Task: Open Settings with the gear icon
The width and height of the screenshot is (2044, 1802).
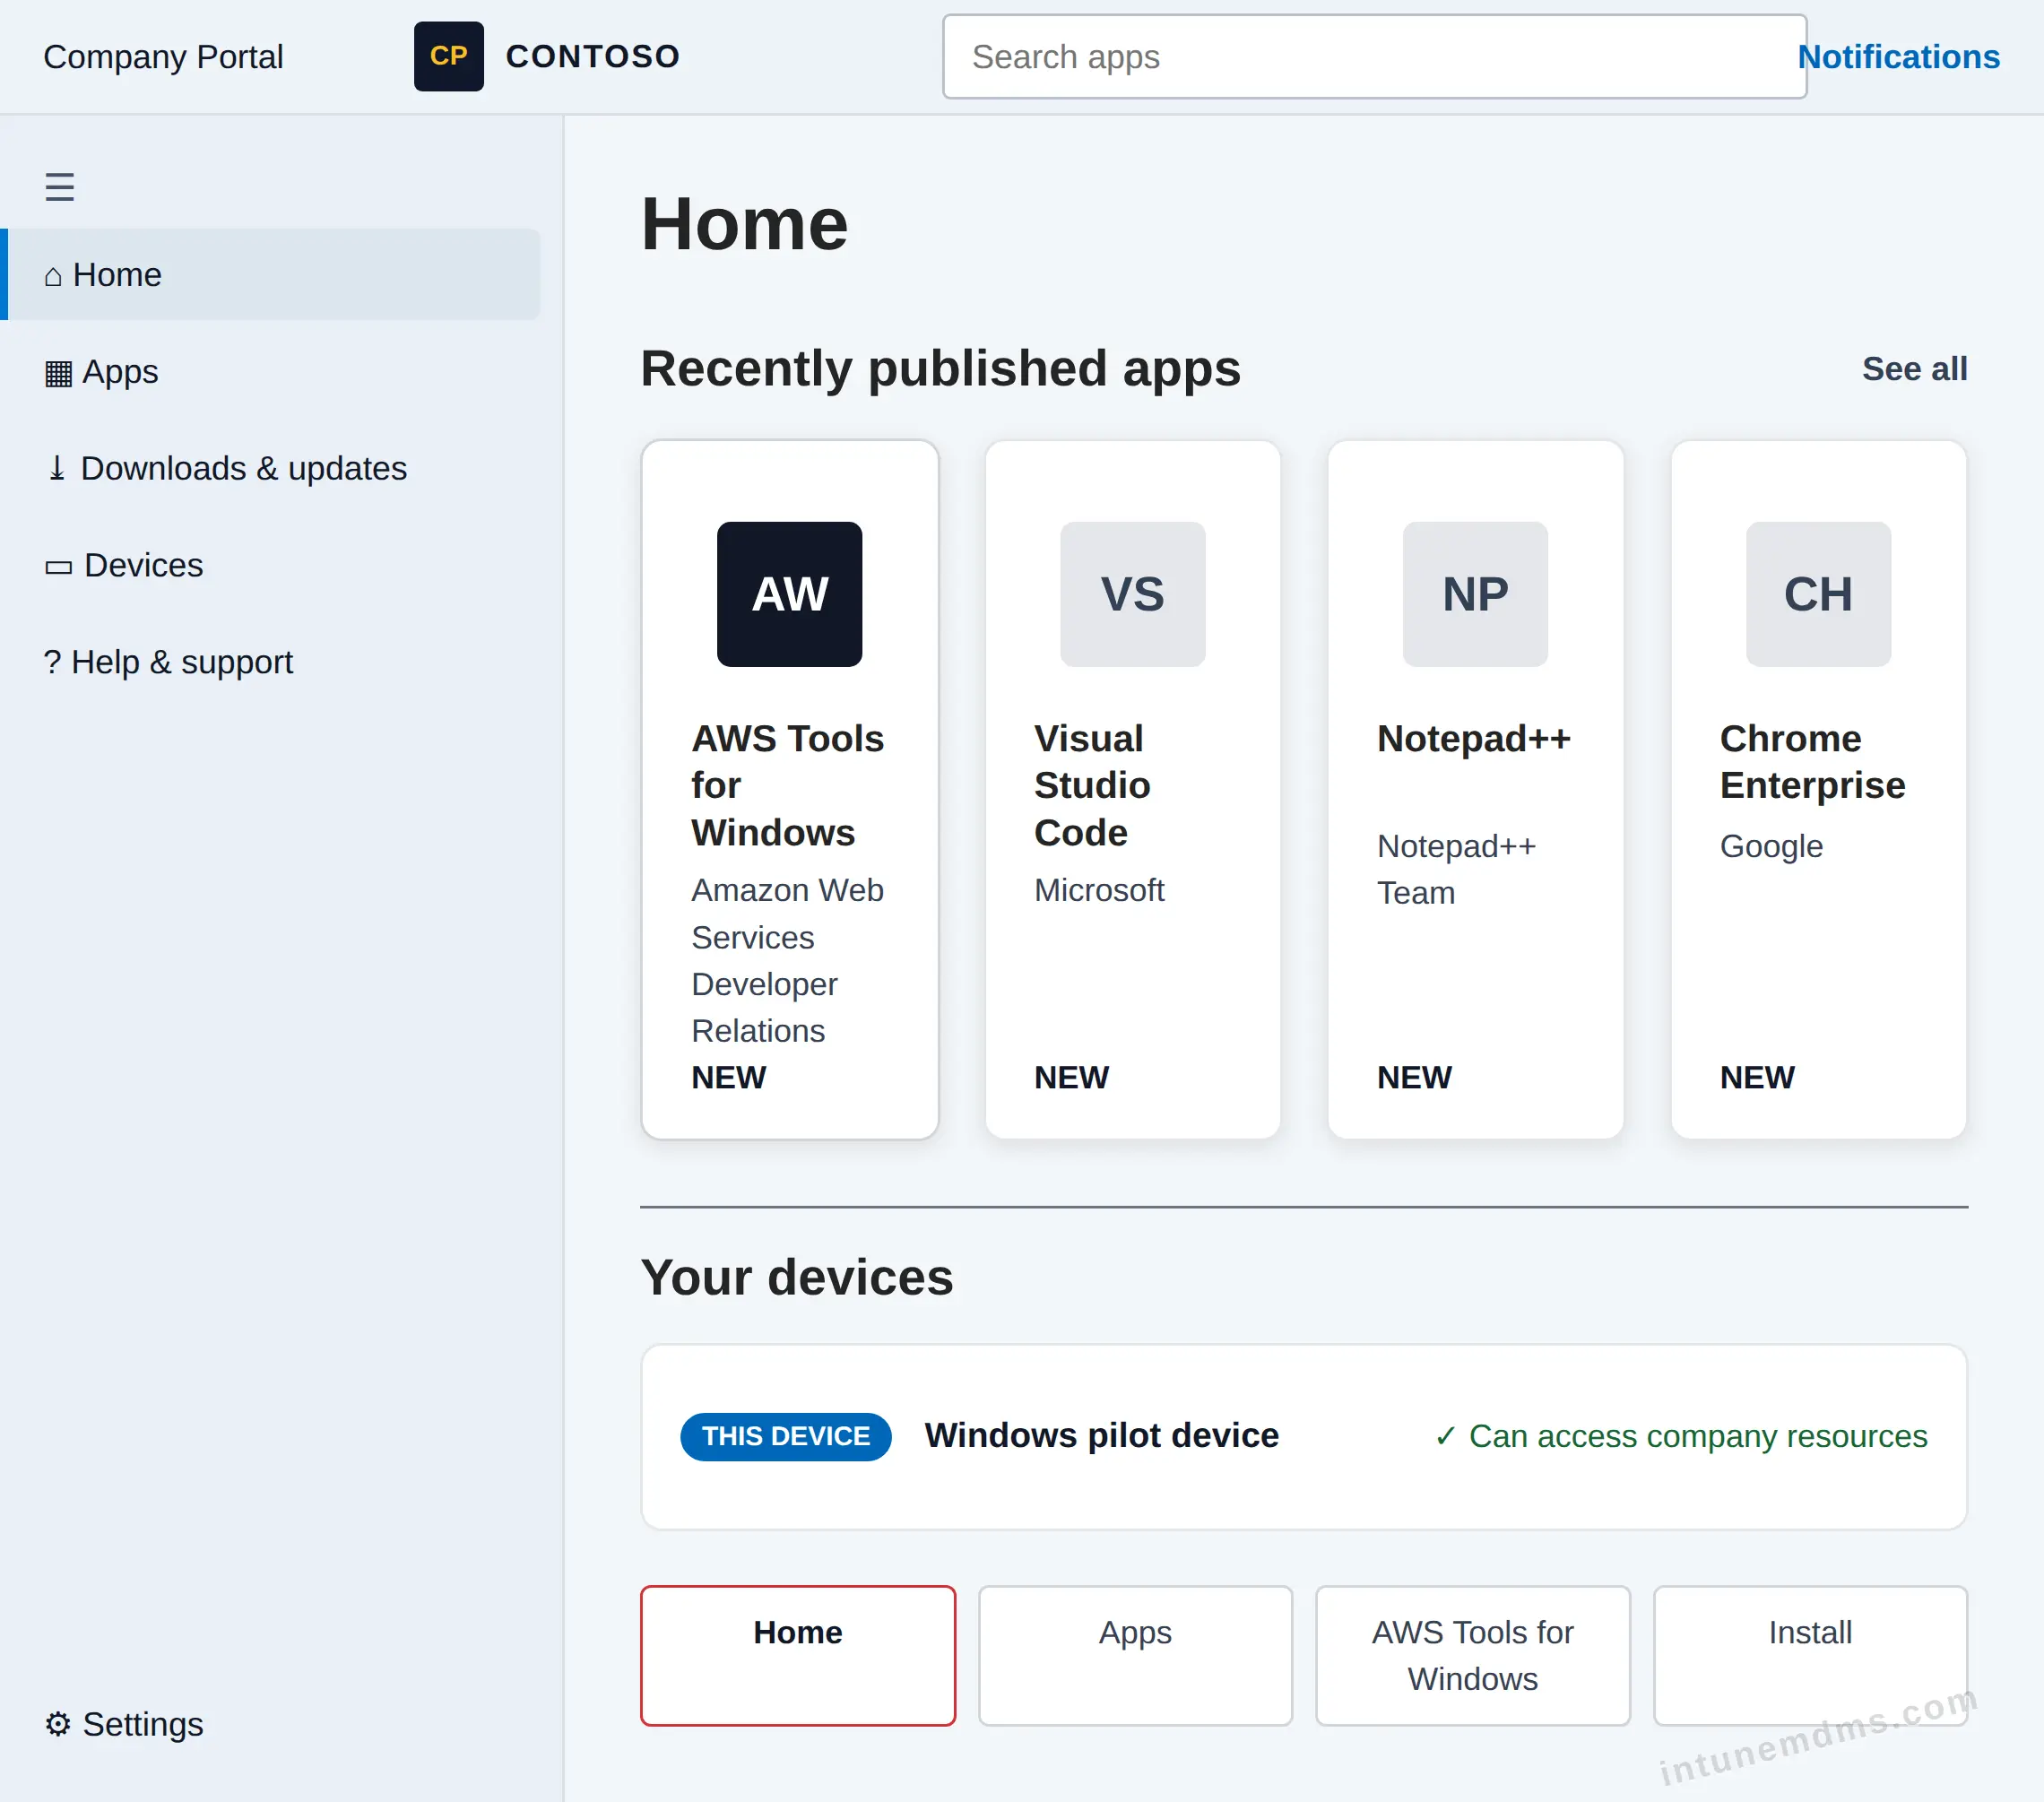Action: pos(124,1724)
